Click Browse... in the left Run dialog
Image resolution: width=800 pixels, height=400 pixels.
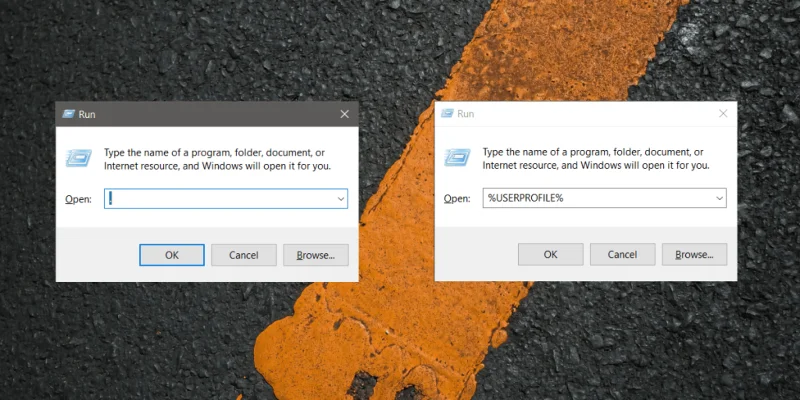tap(316, 255)
